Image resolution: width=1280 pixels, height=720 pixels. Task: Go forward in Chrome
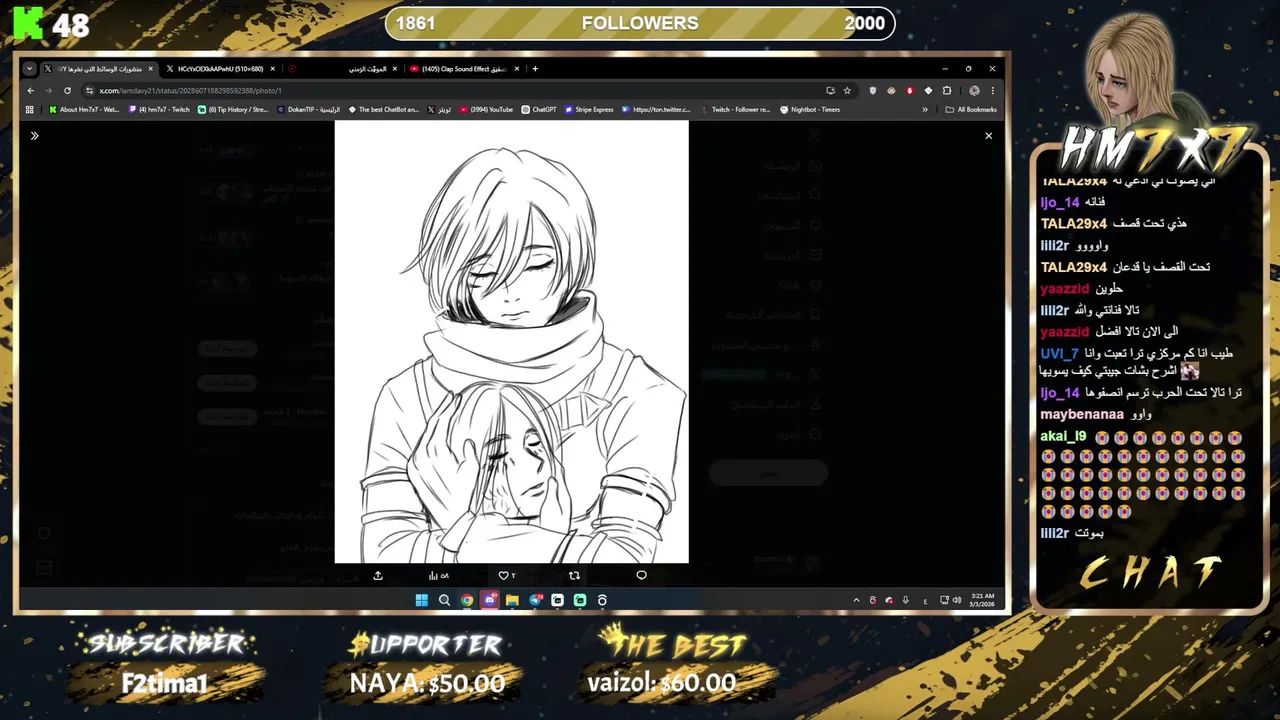48,90
